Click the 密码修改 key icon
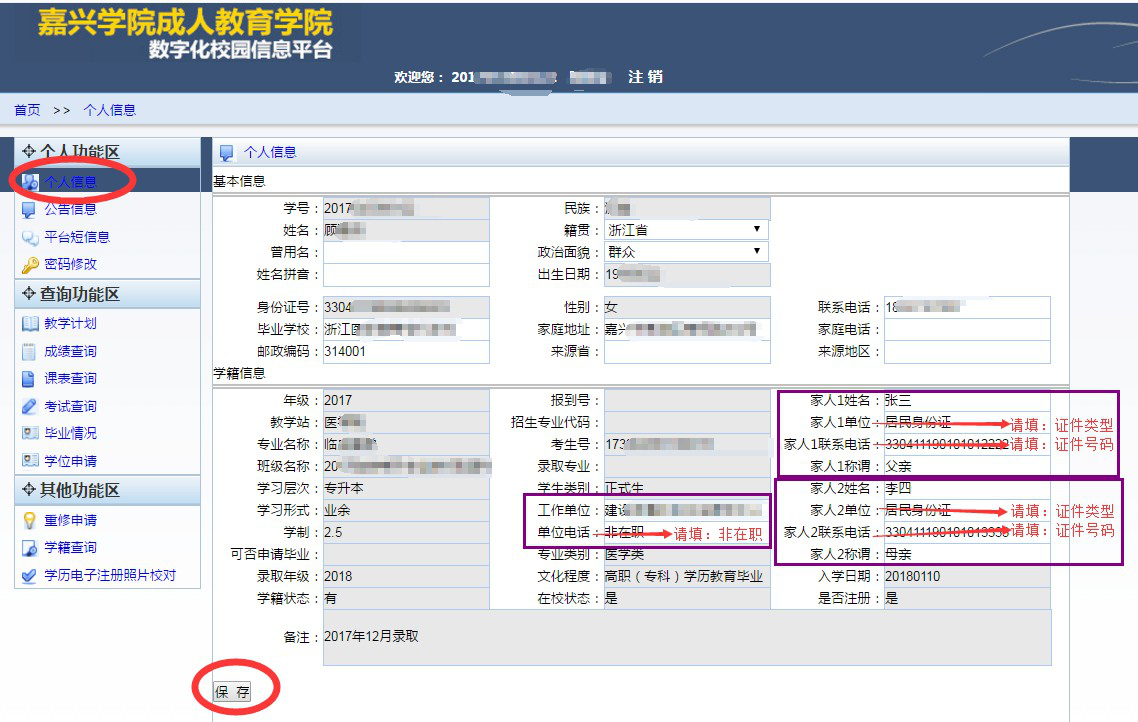 coord(29,265)
